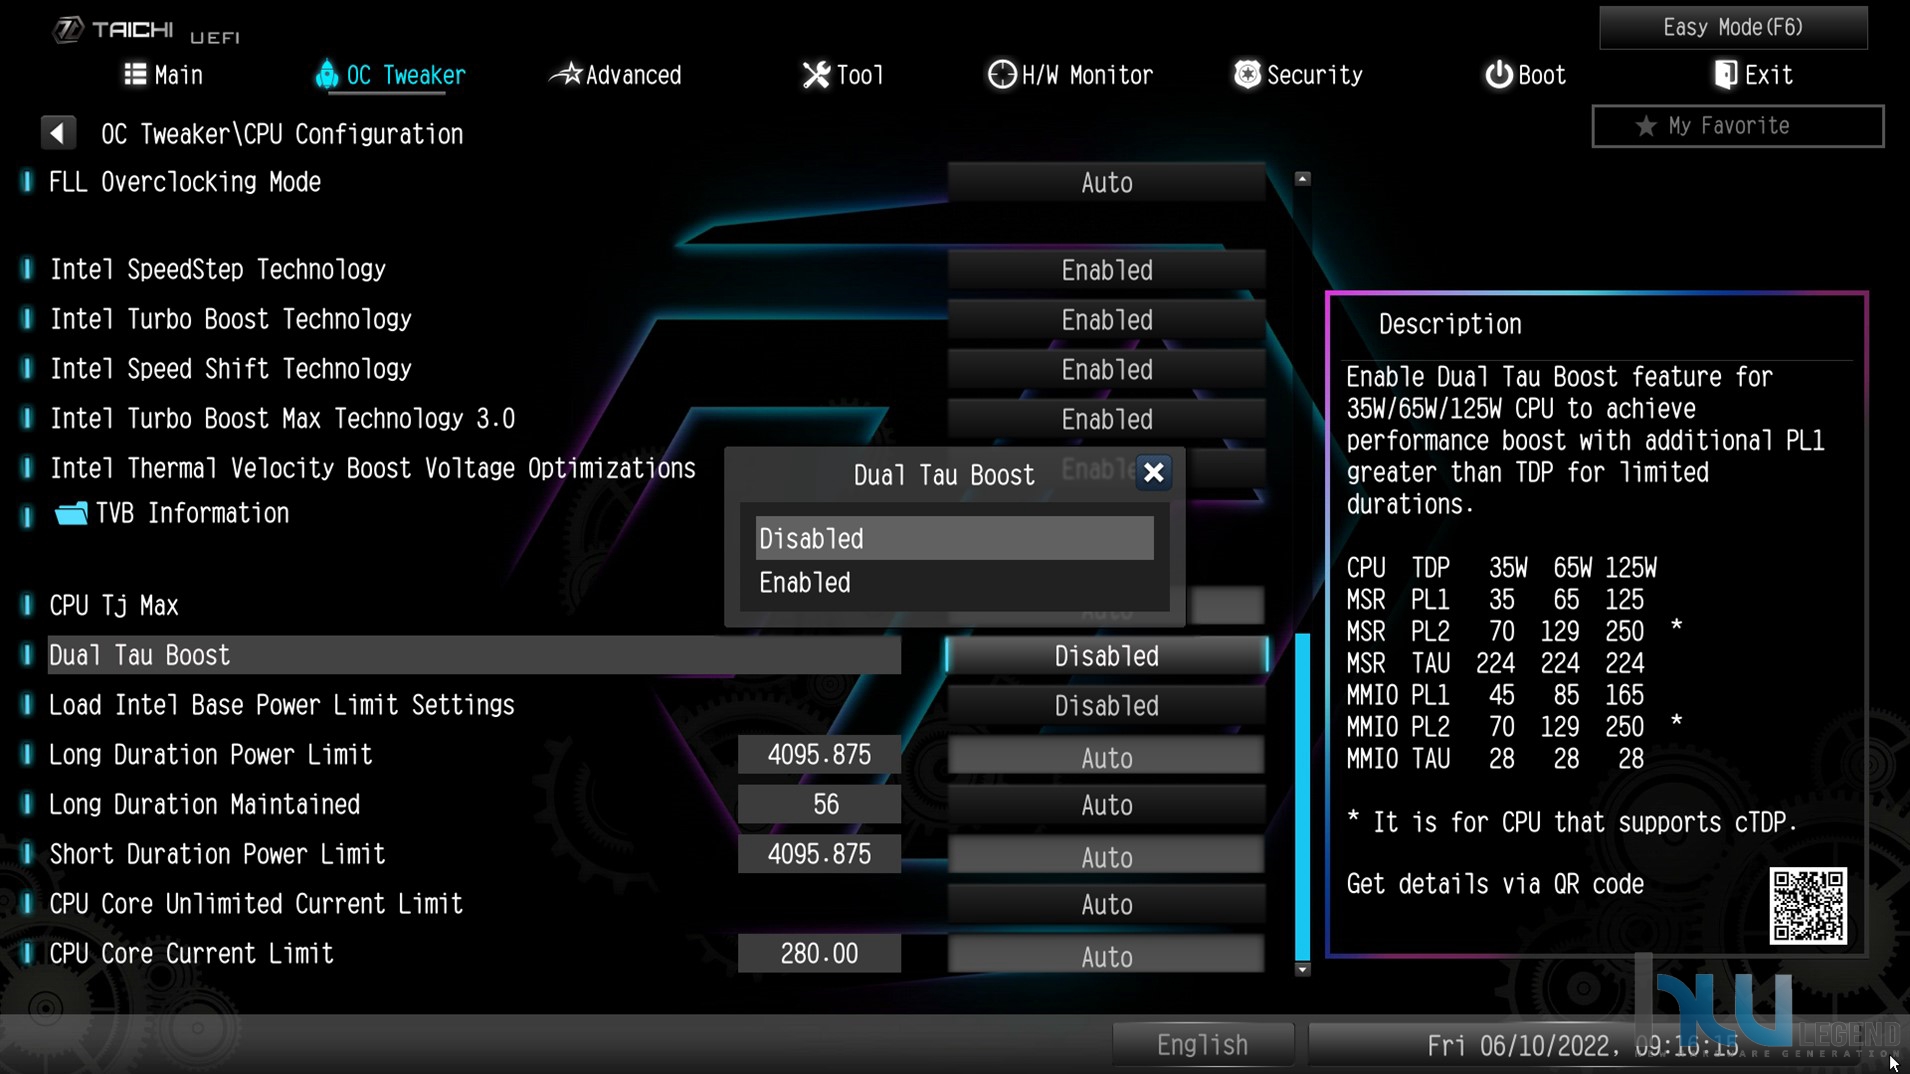Select Intel Thermal Velocity Boost Voltage Optimizations row
This screenshot has width=1910, height=1074.
[372, 469]
